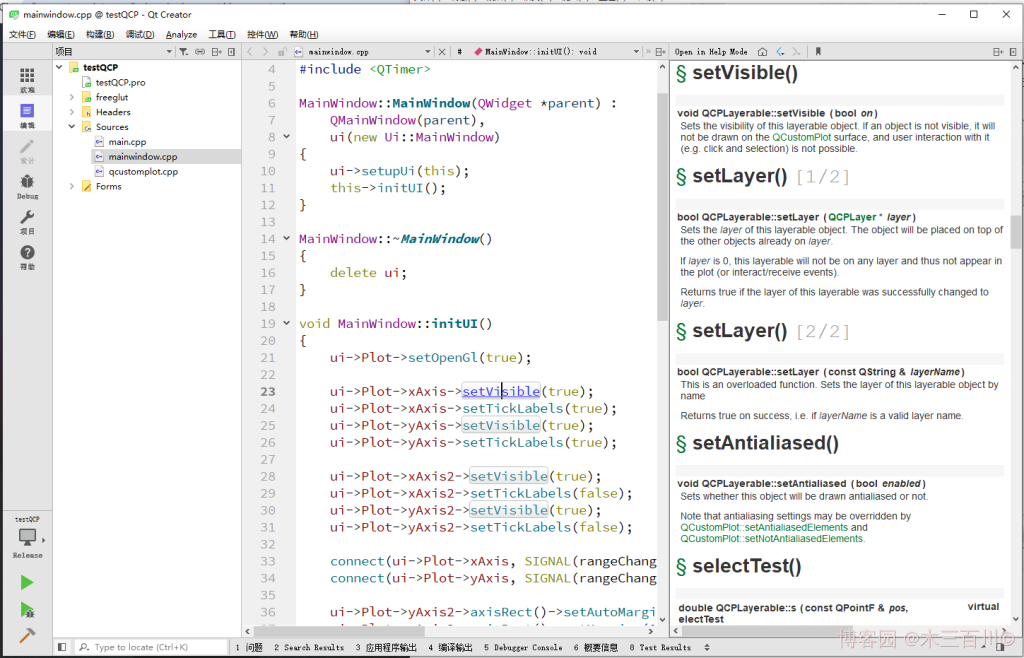Open the 构建(B) build menu
Screen dimensions: 1024x658
pyautogui.click(x=100, y=34)
